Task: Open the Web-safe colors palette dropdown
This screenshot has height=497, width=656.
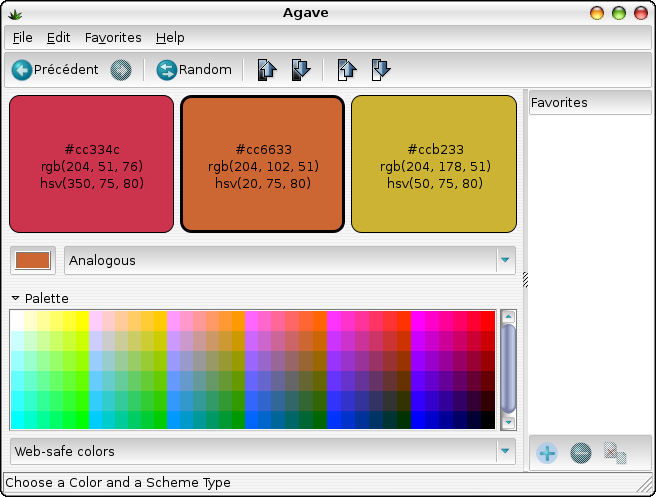Action: 263,451
